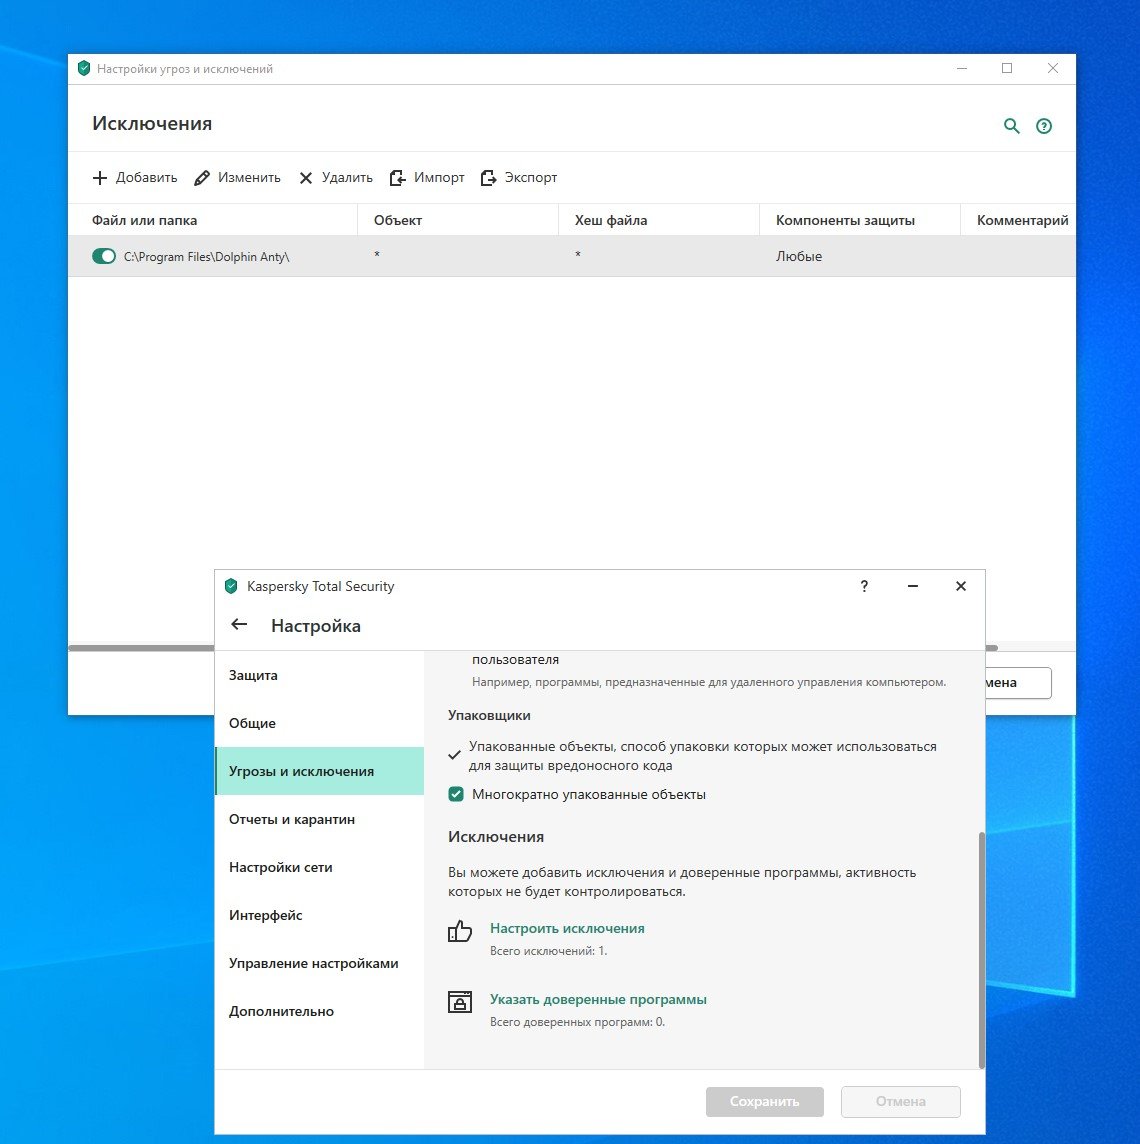Close the Kaspersky Total Security window

pos(961,586)
